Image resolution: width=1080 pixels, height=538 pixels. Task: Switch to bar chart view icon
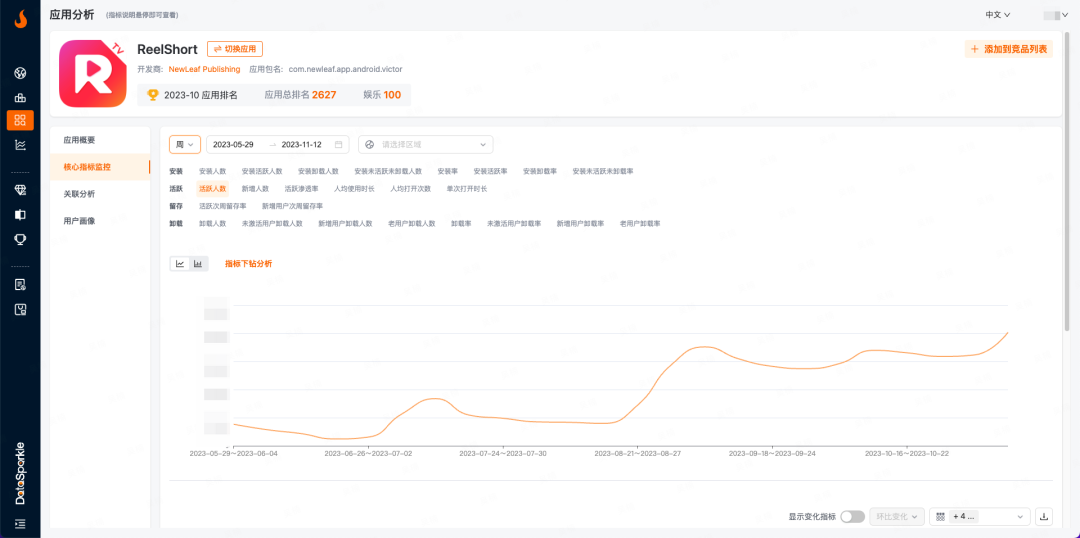198,264
